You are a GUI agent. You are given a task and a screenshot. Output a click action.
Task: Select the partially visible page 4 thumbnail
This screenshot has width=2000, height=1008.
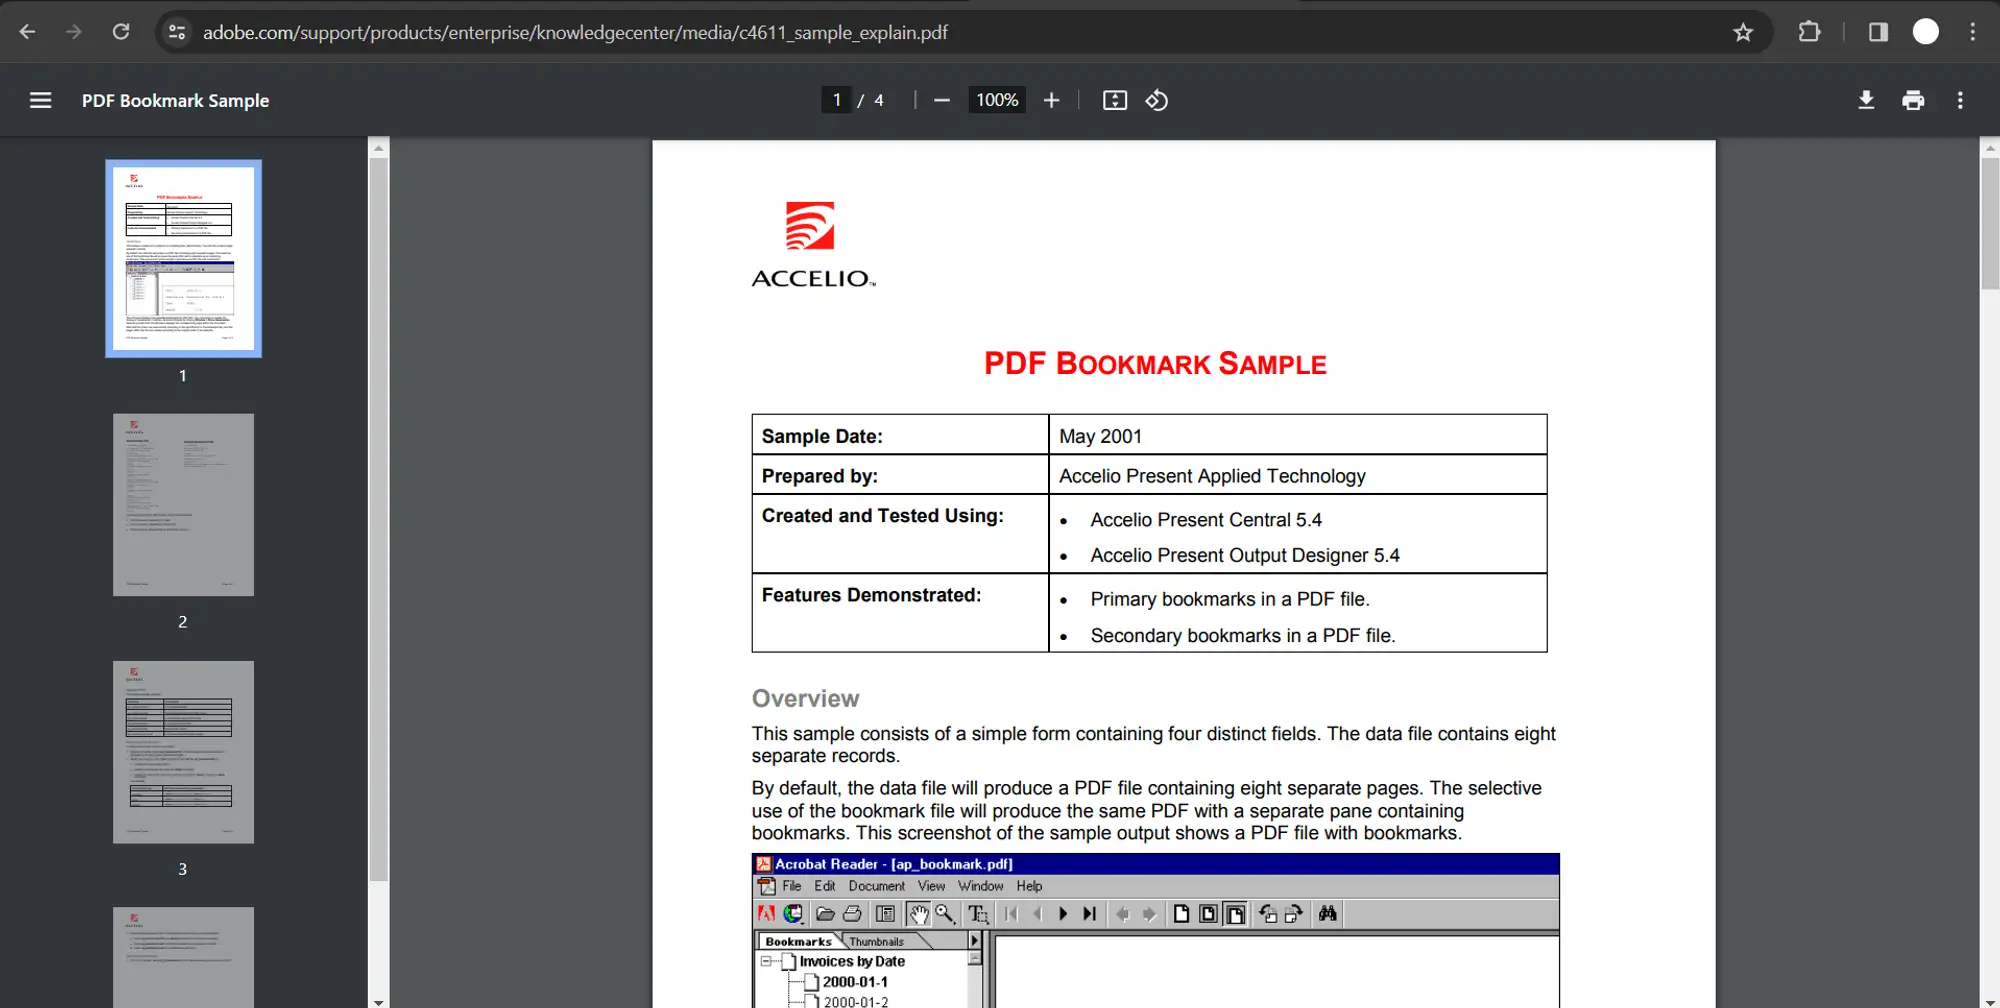(183, 957)
